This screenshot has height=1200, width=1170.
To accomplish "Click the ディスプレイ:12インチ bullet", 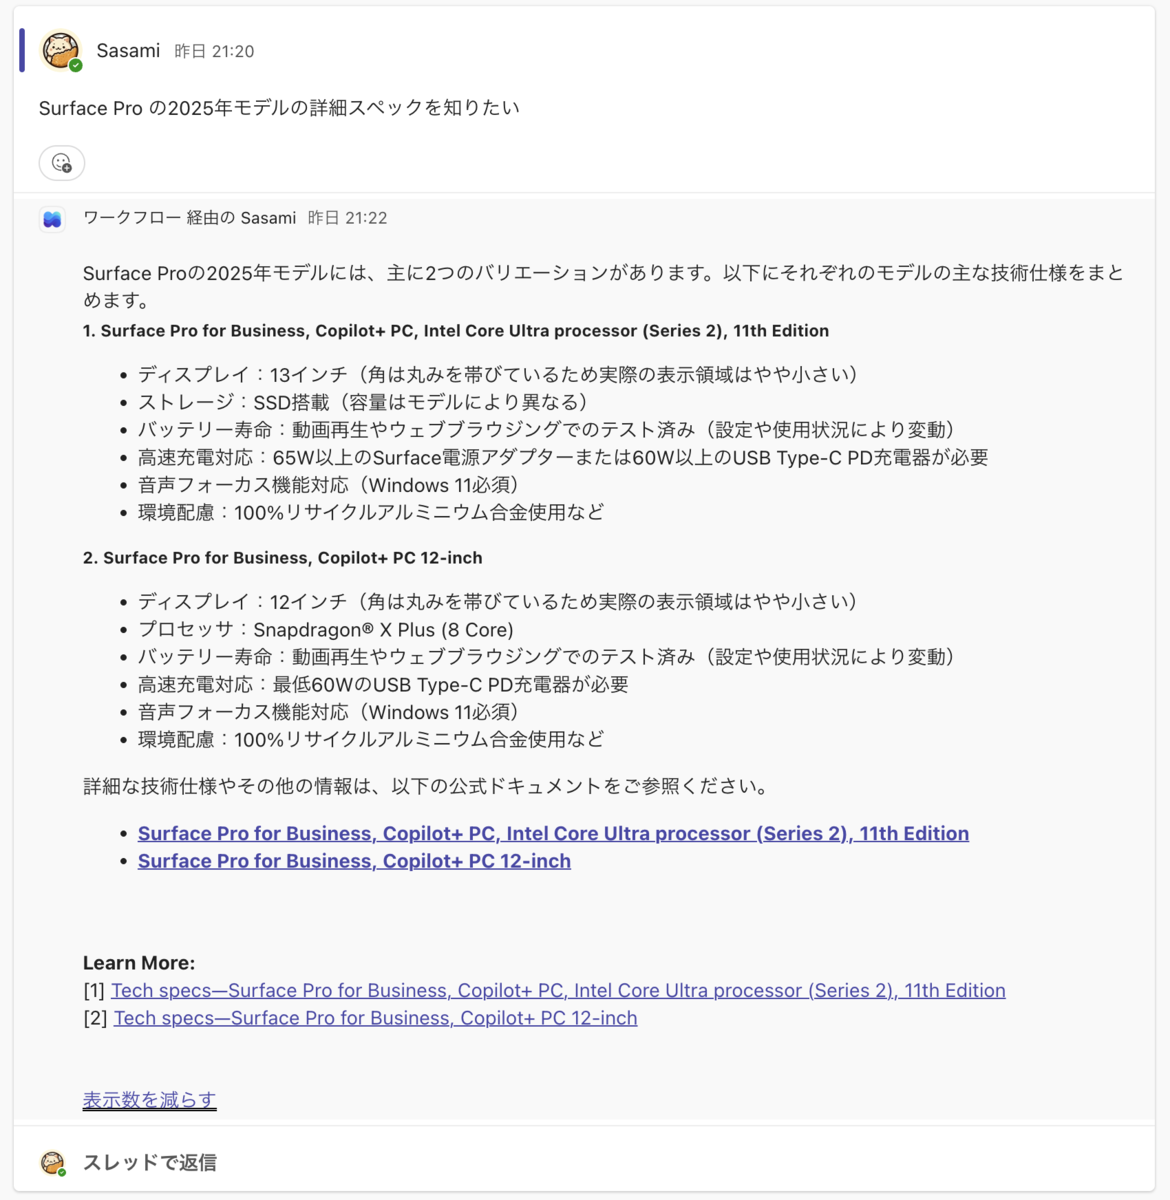I will 498,602.
